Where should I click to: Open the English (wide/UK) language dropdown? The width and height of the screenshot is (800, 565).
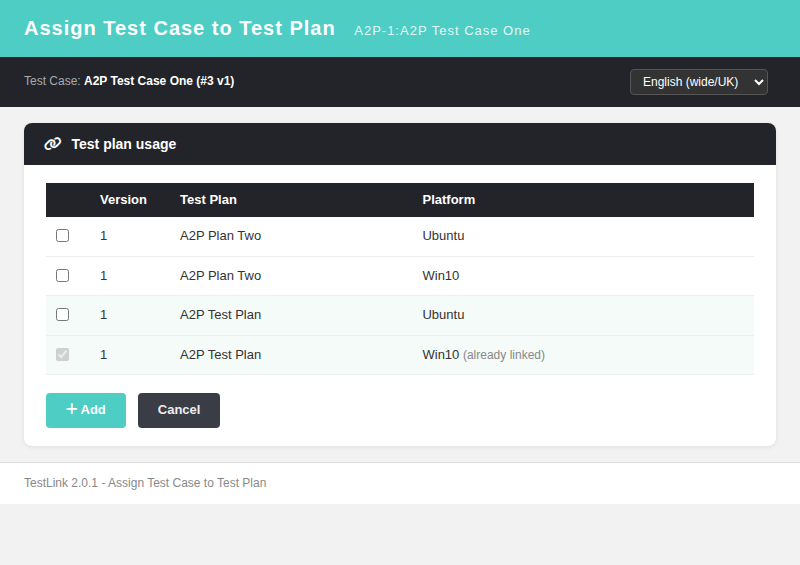pyautogui.click(x=698, y=82)
